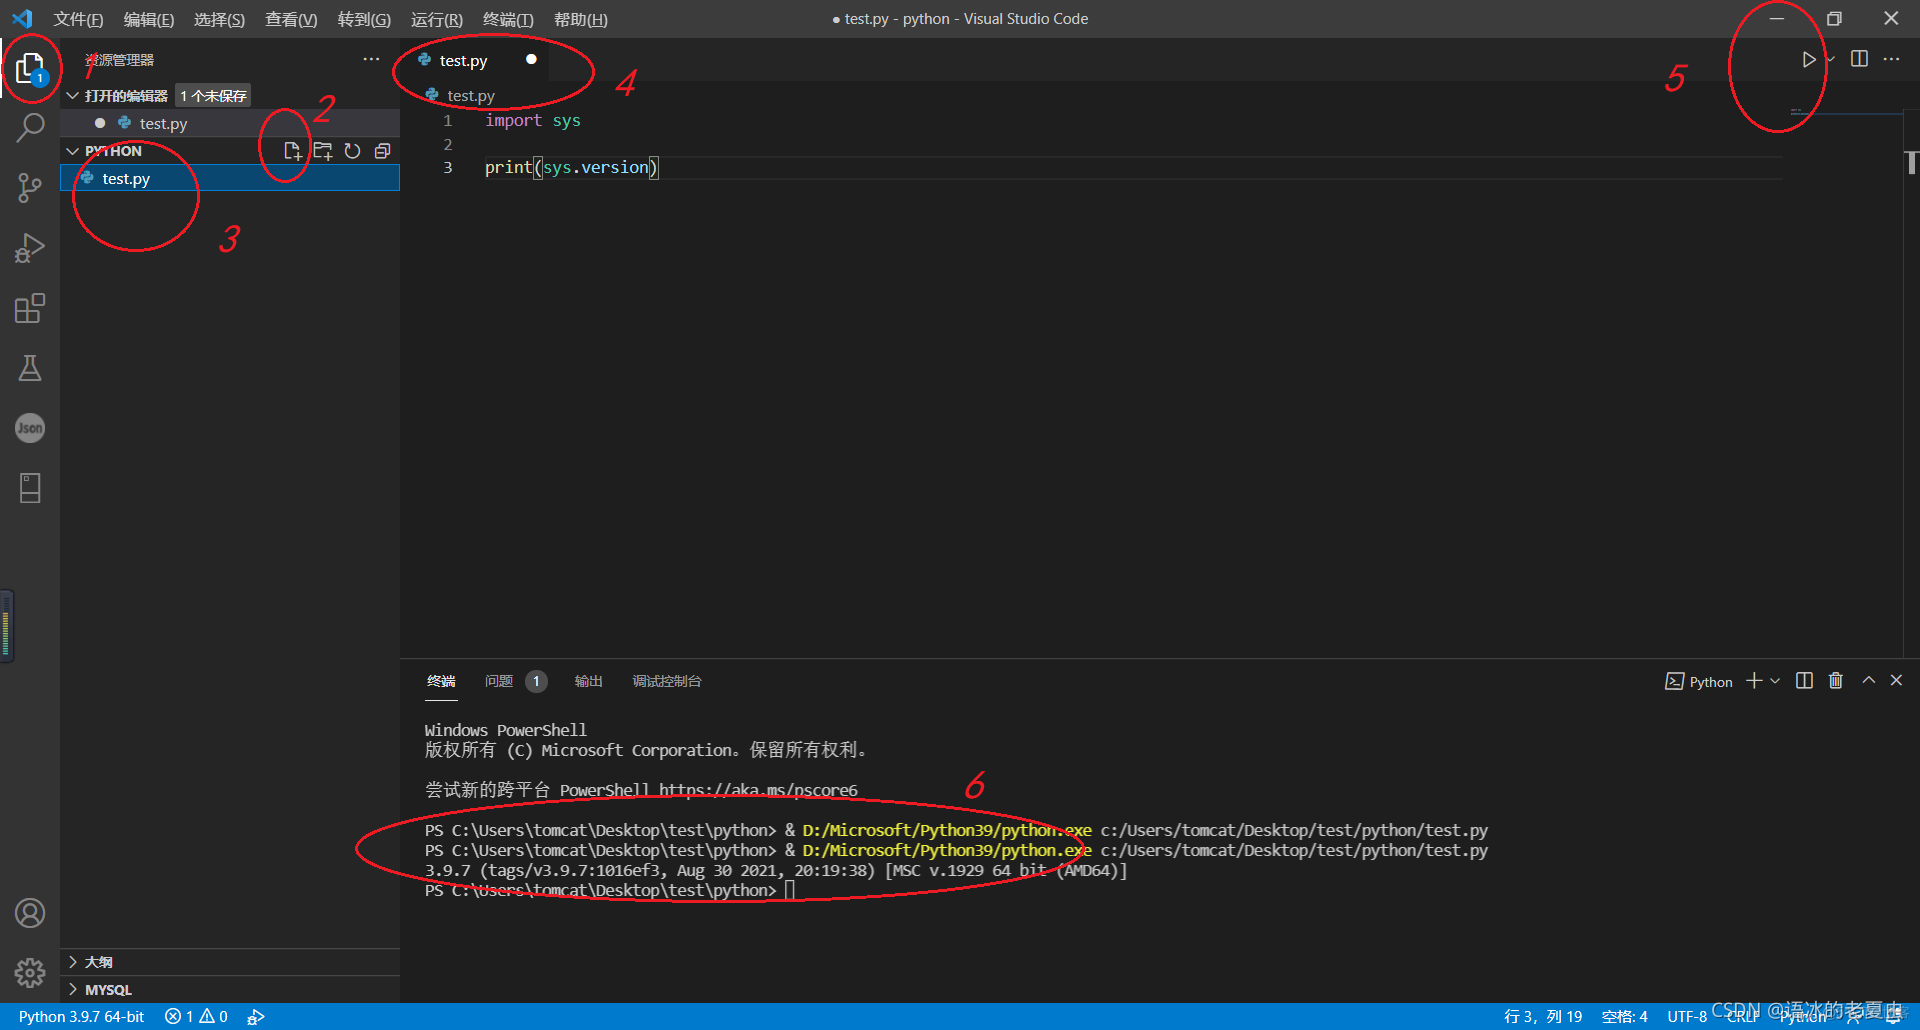
Task: Open run button dropdown arrow
Action: pyautogui.click(x=1830, y=60)
